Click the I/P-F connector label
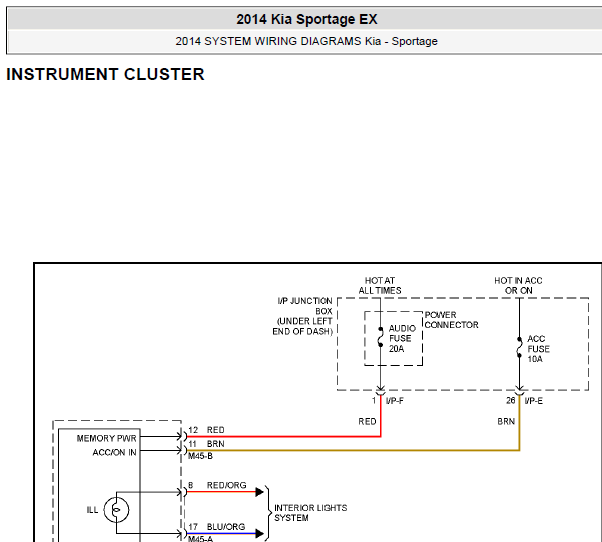Viewport: 602px width, 542px height. click(395, 401)
